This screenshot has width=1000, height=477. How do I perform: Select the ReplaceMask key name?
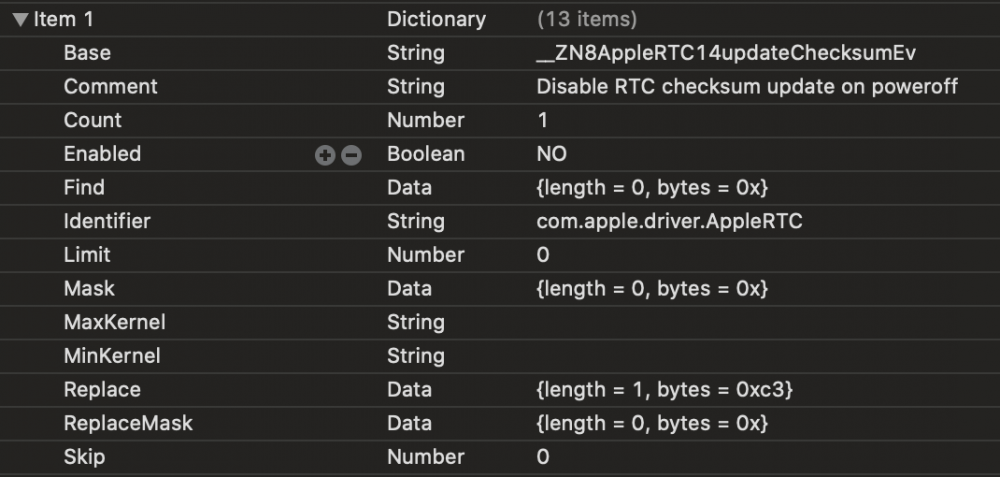tap(128, 423)
